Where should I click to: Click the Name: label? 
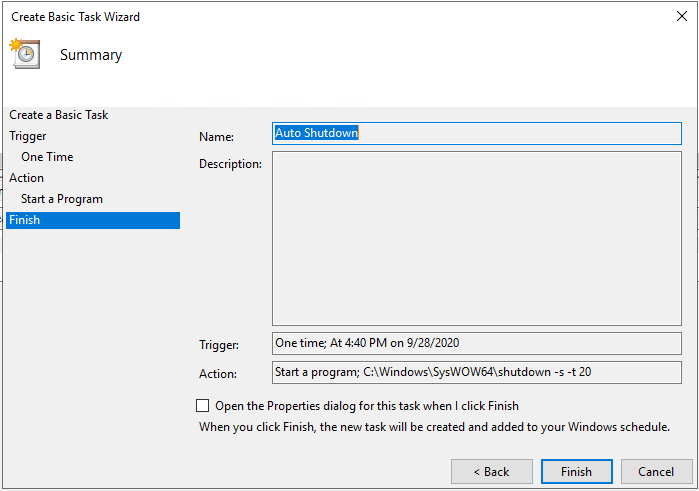(216, 136)
